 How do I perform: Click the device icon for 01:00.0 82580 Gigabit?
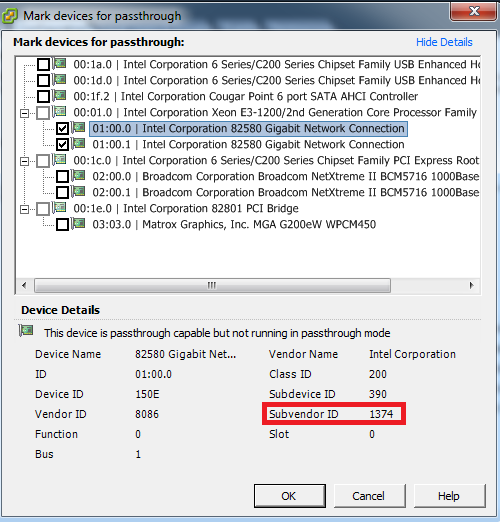point(79,127)
